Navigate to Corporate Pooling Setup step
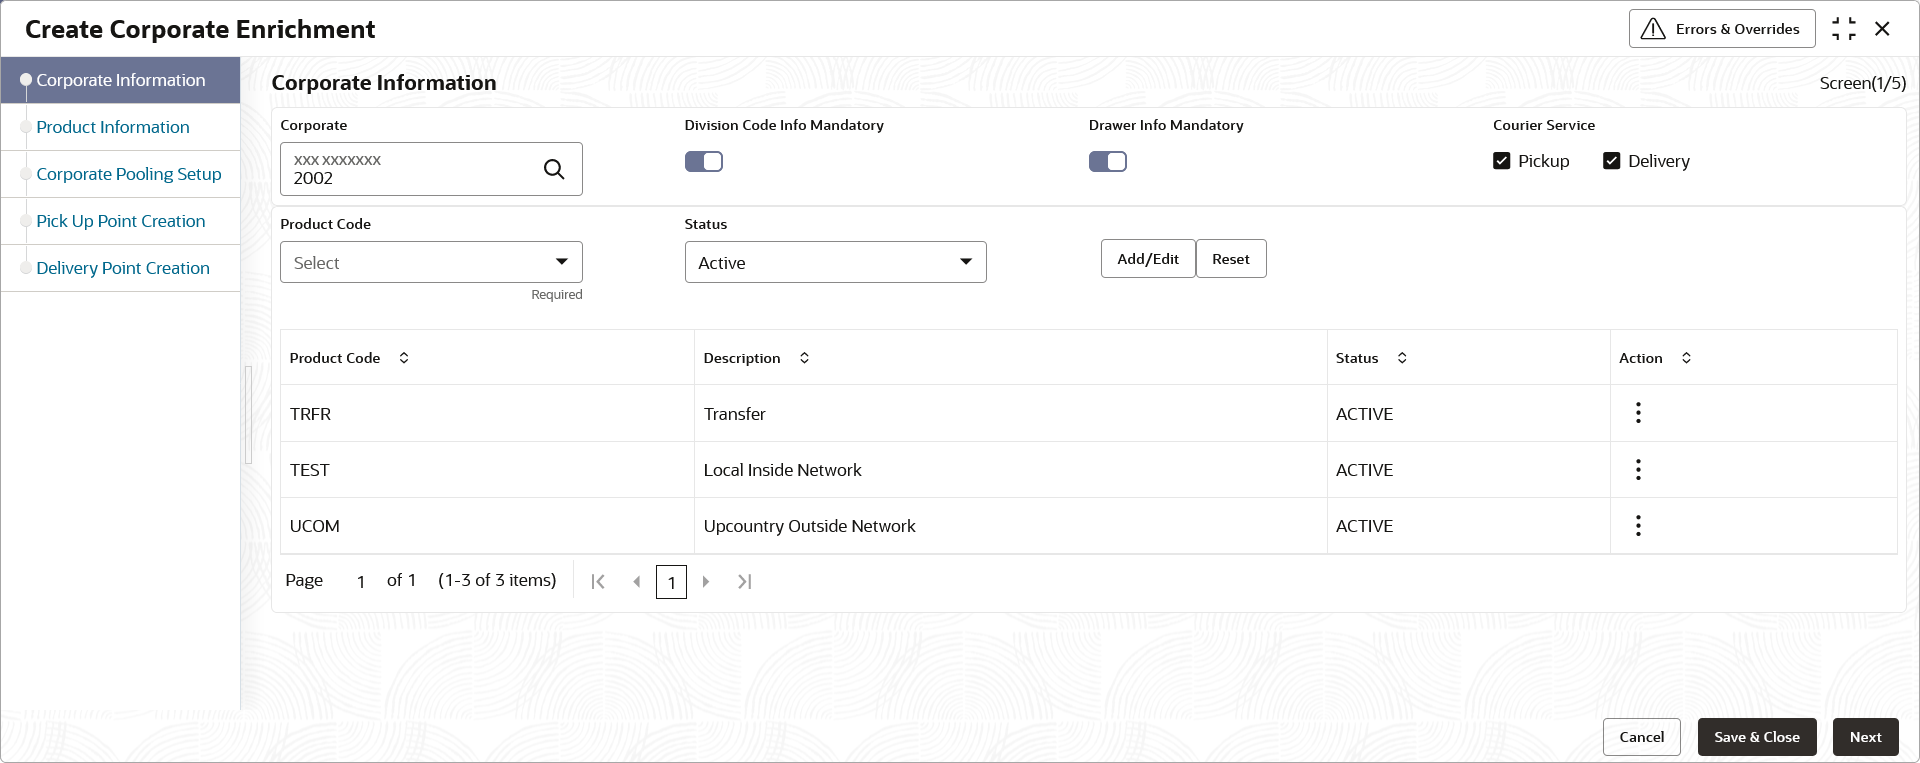Screen dimensions: 1920x763 pyautogui.click(x=129, y=174)
